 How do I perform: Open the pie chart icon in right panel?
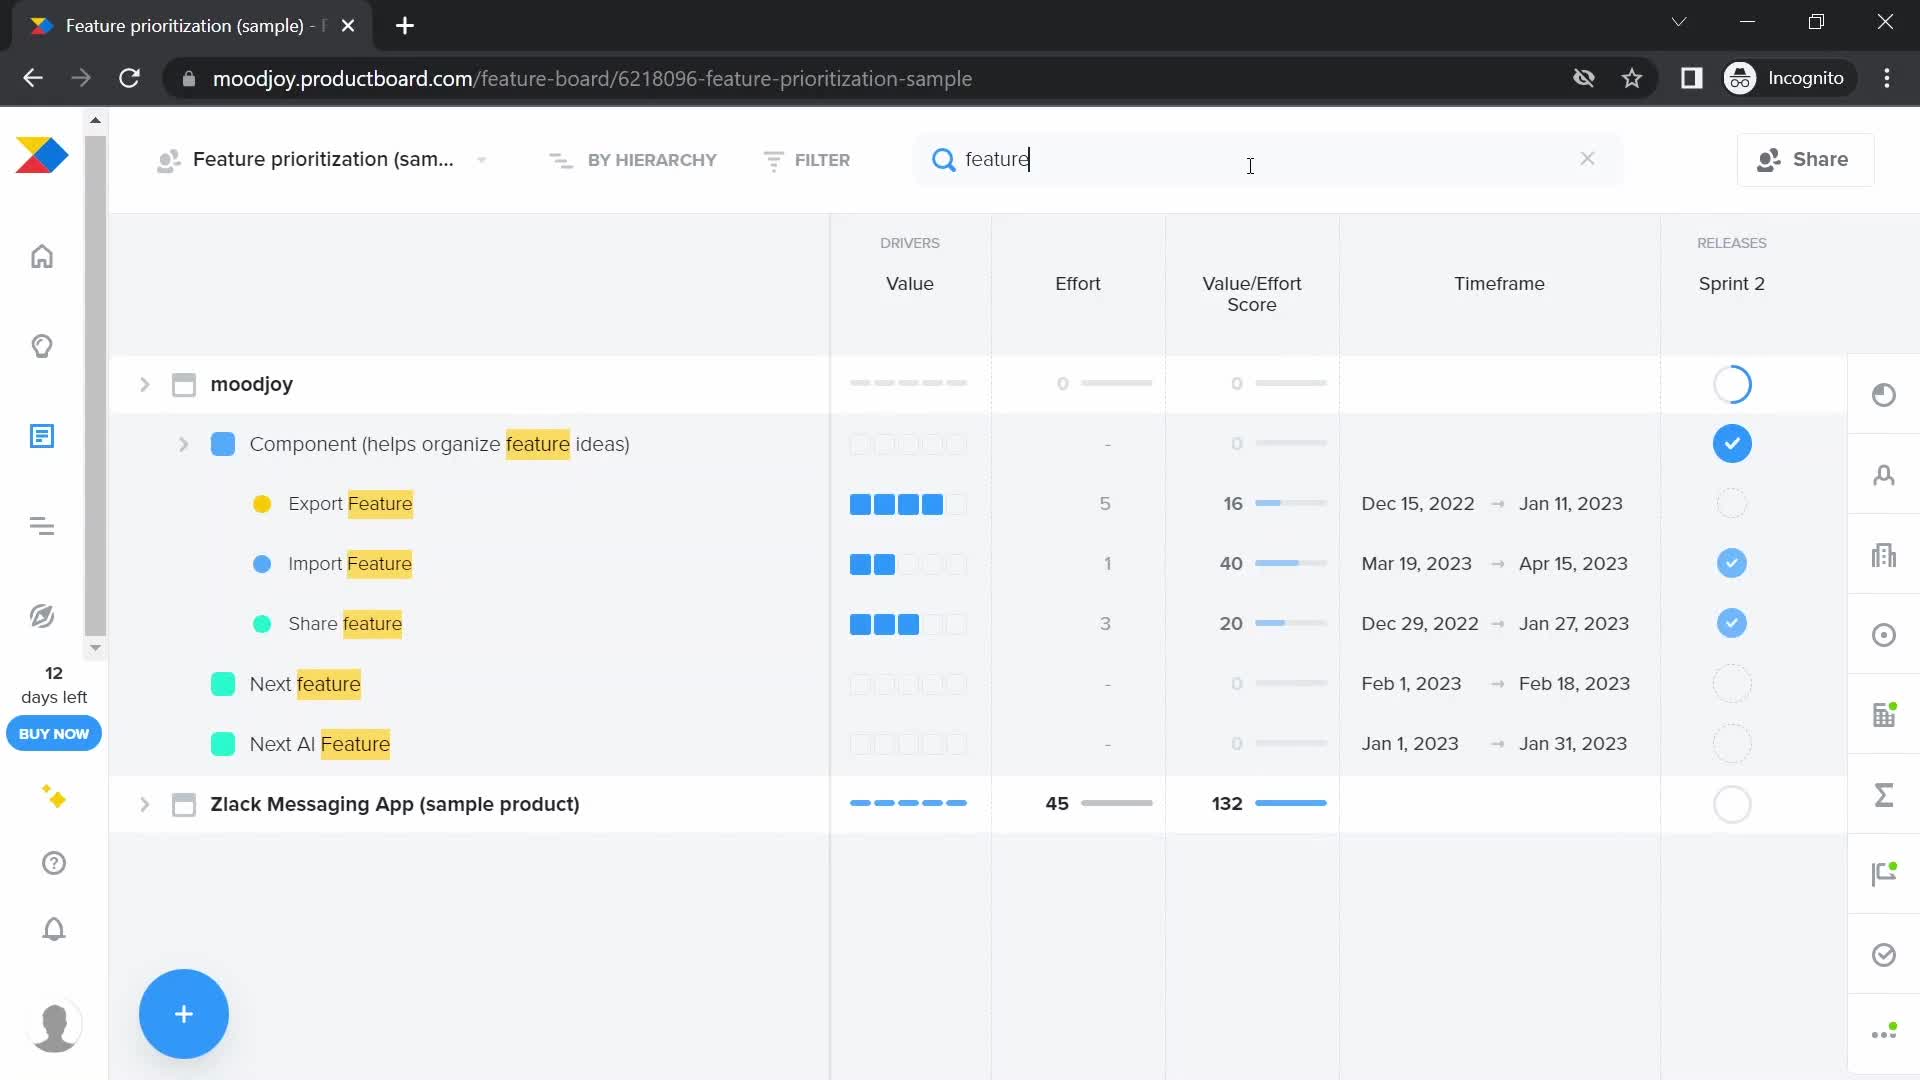[x=1884, y=395]
